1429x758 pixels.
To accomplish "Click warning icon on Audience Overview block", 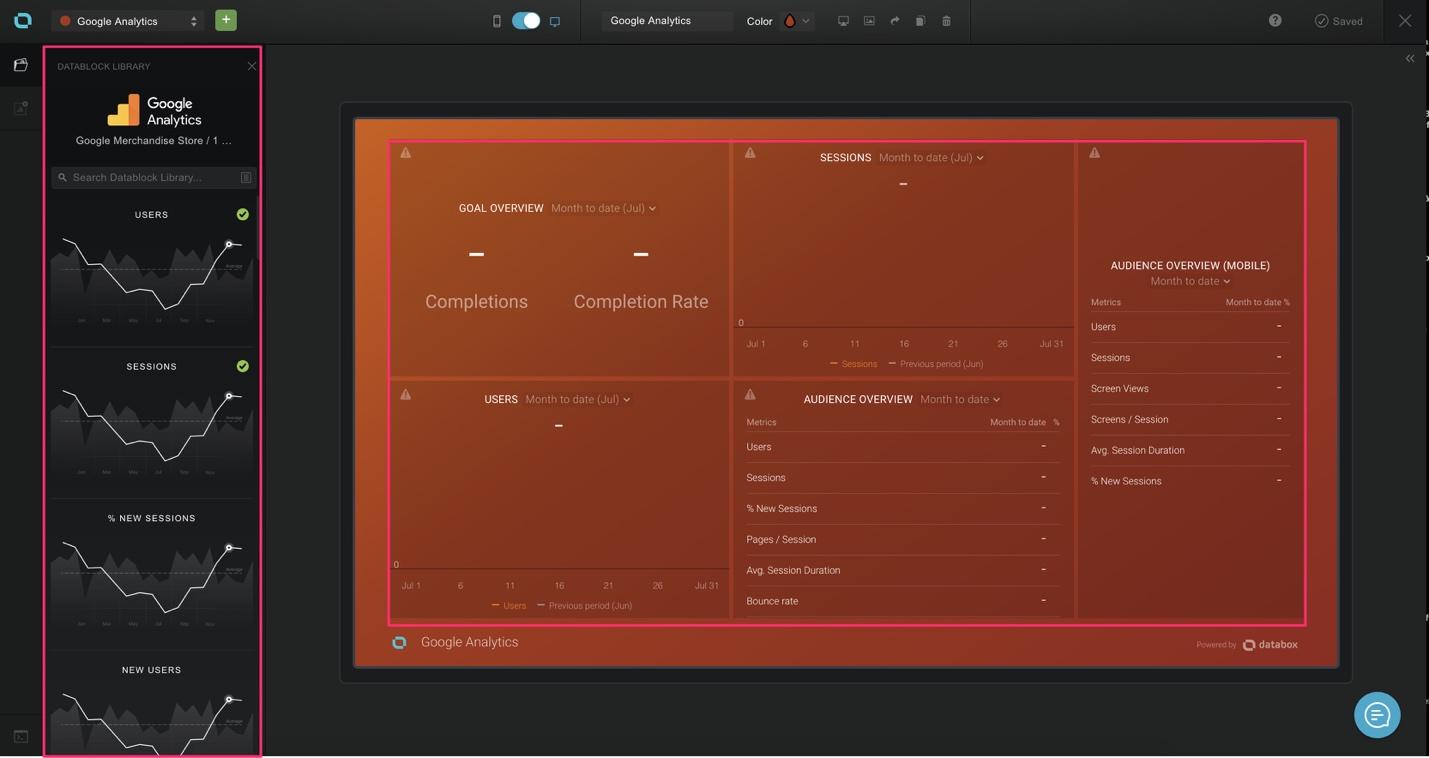I will tap(750, 394).
